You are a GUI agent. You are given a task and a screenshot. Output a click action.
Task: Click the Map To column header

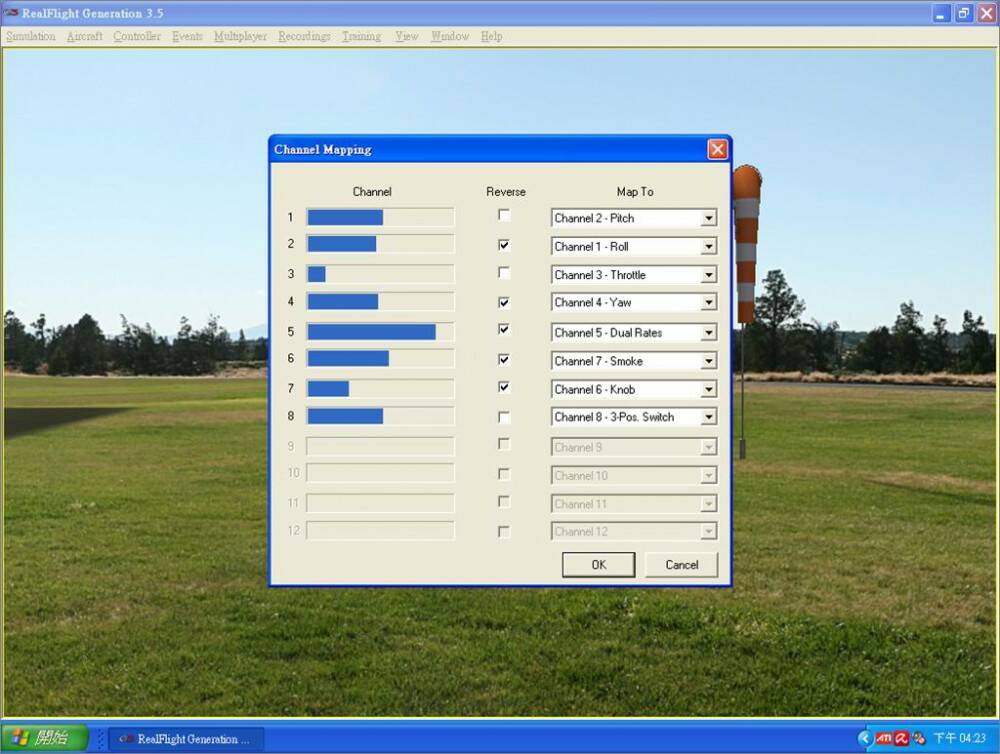tap(635, 191)
